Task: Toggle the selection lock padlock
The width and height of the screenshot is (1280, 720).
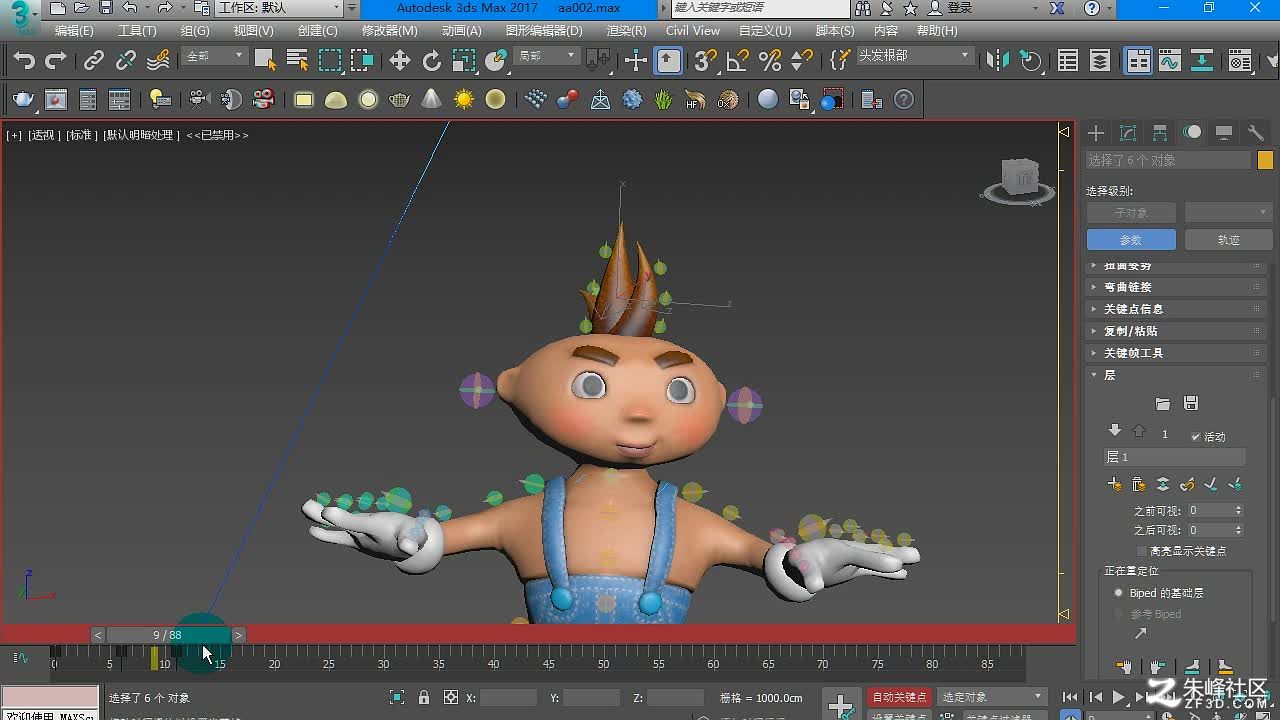Action: [x=424, y=697]
